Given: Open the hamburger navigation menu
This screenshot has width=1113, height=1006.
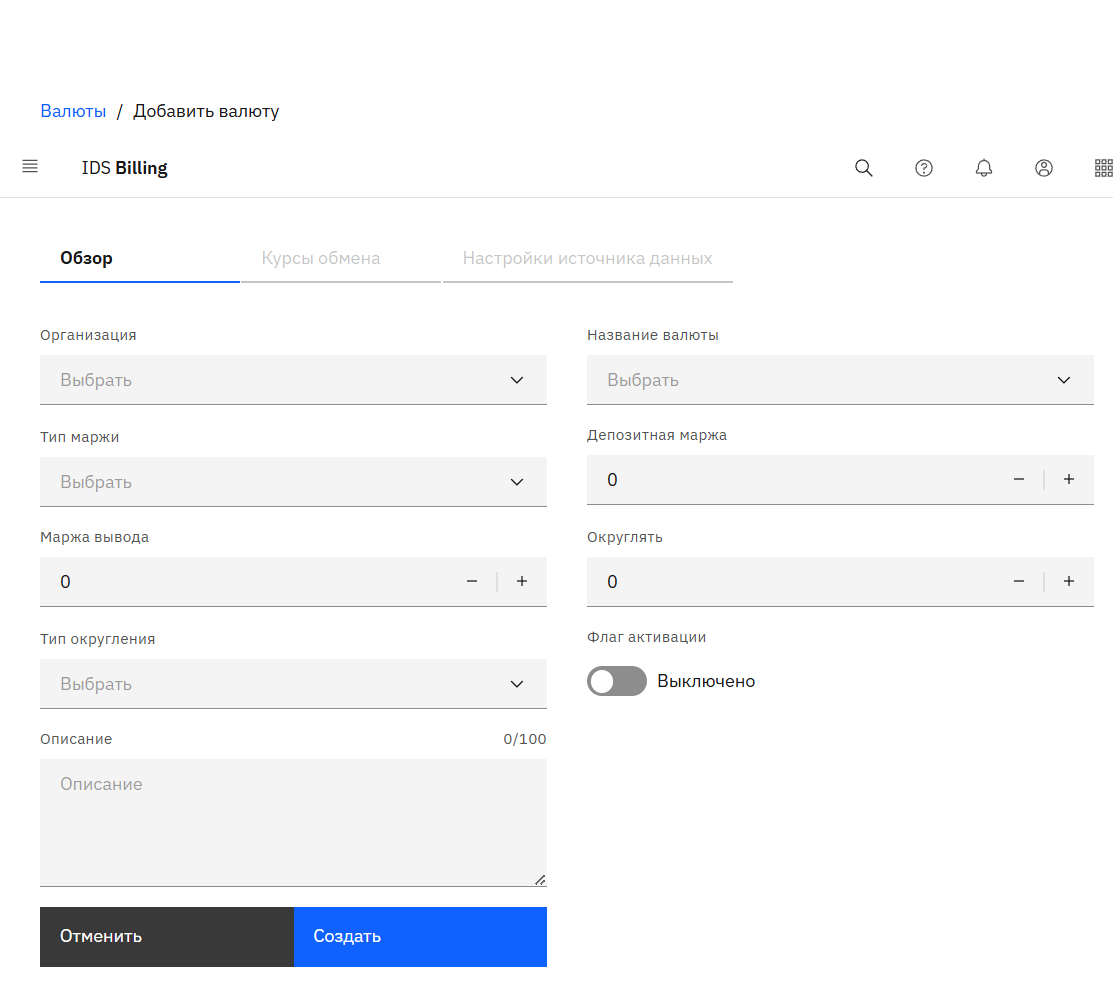Looking at the screenshot, I should tap(30, 167).
